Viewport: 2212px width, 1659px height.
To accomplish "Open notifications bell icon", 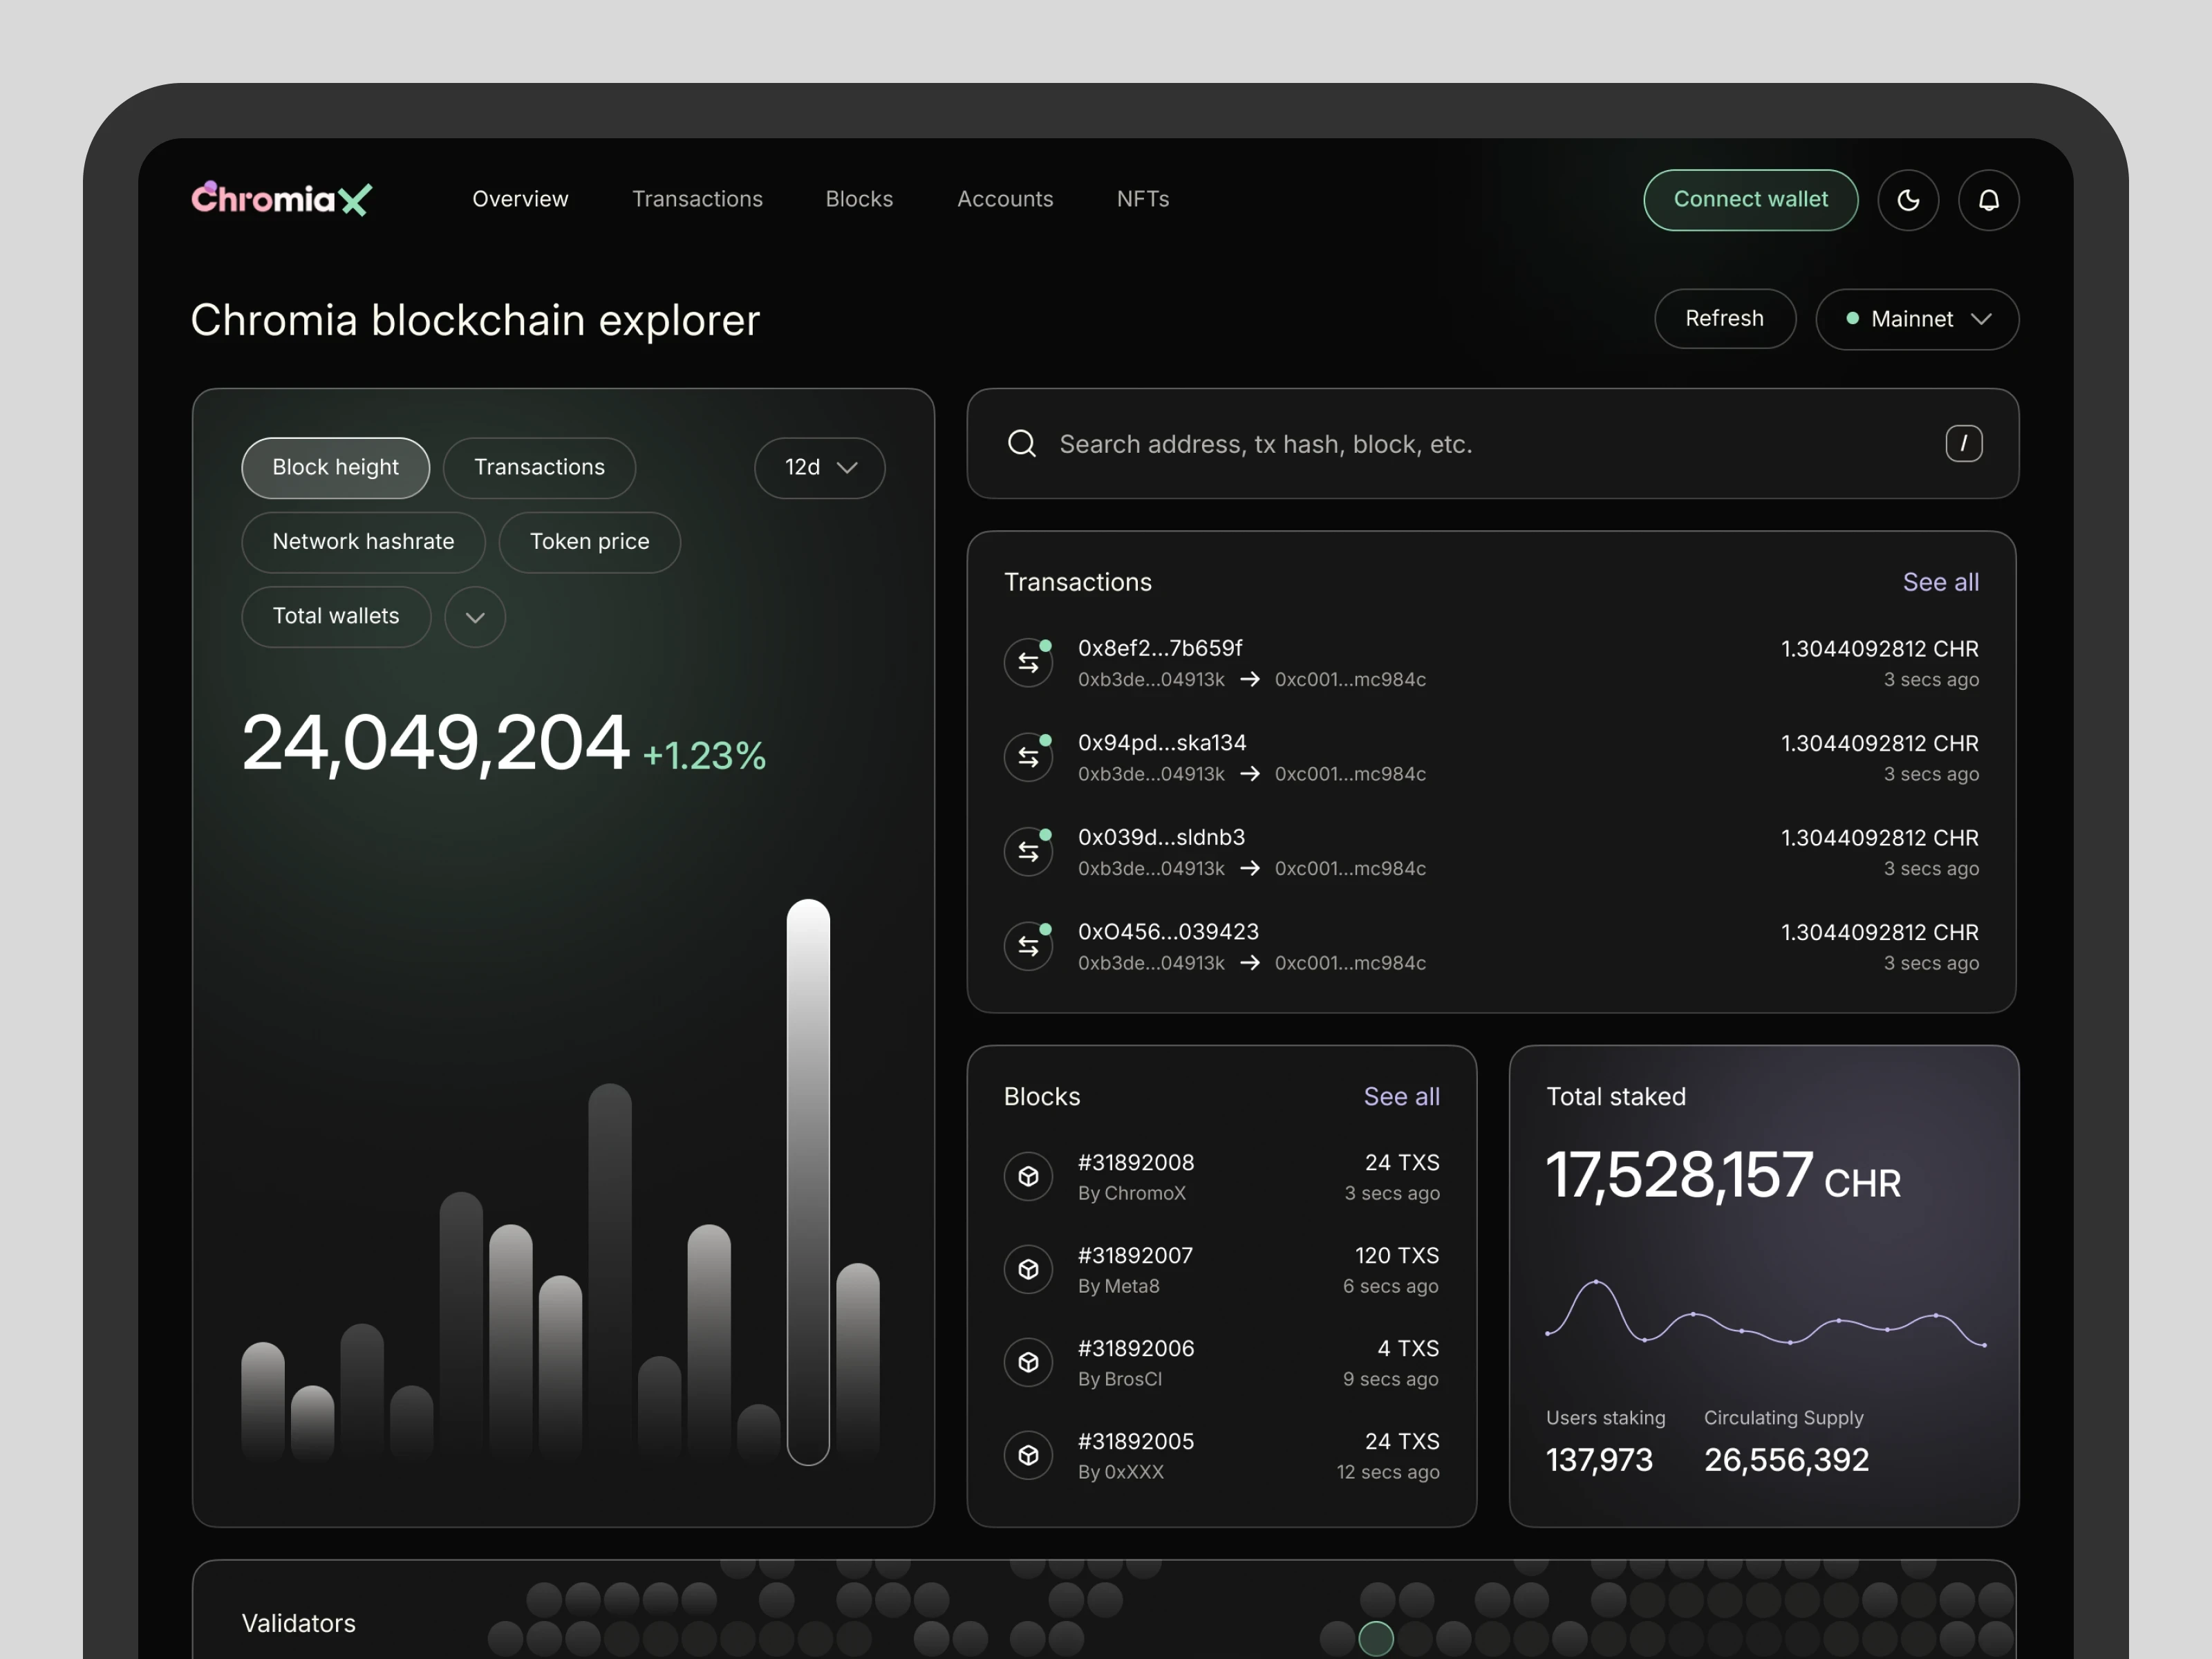I will (x=1988, y=200).
